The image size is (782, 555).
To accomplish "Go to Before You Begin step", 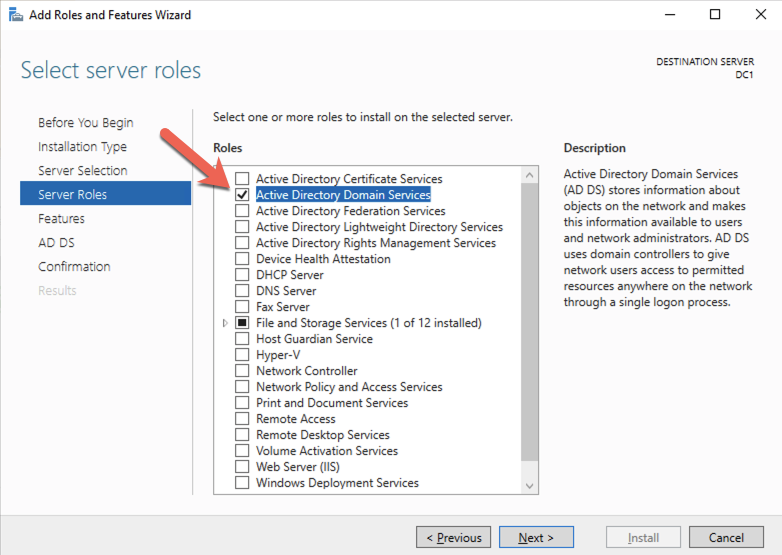I will [86, 123].
